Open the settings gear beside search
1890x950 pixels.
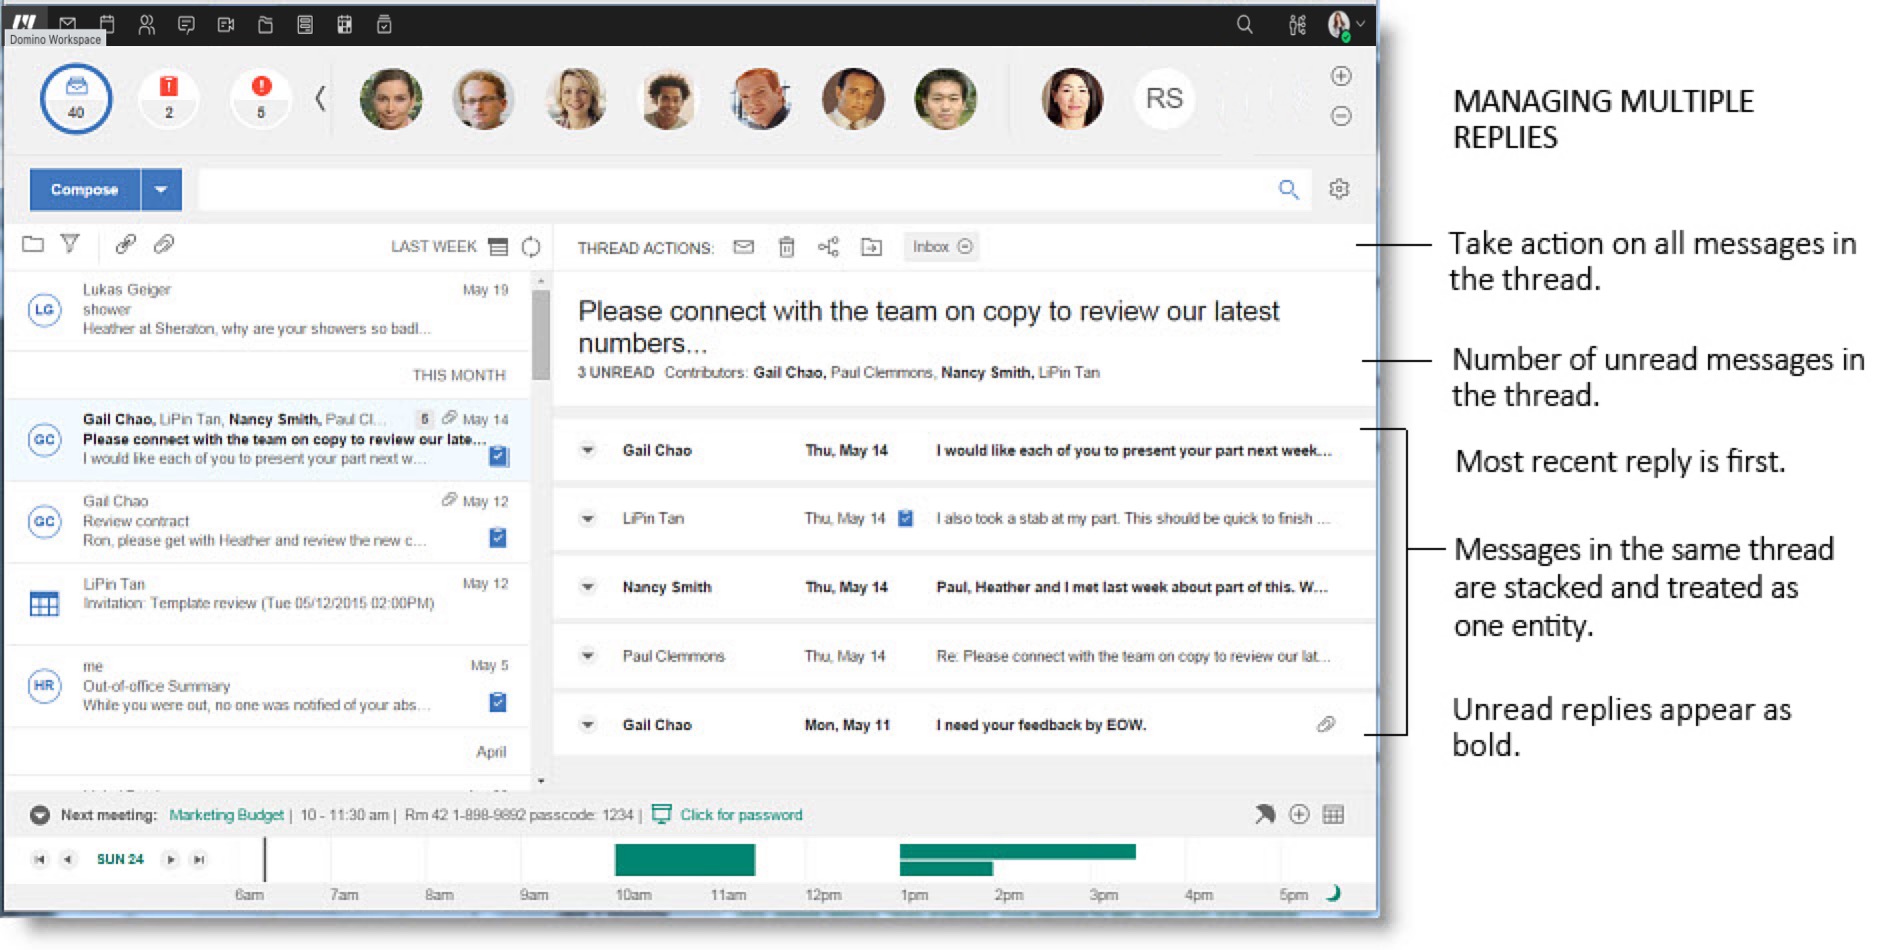(x=1339, y=189)
